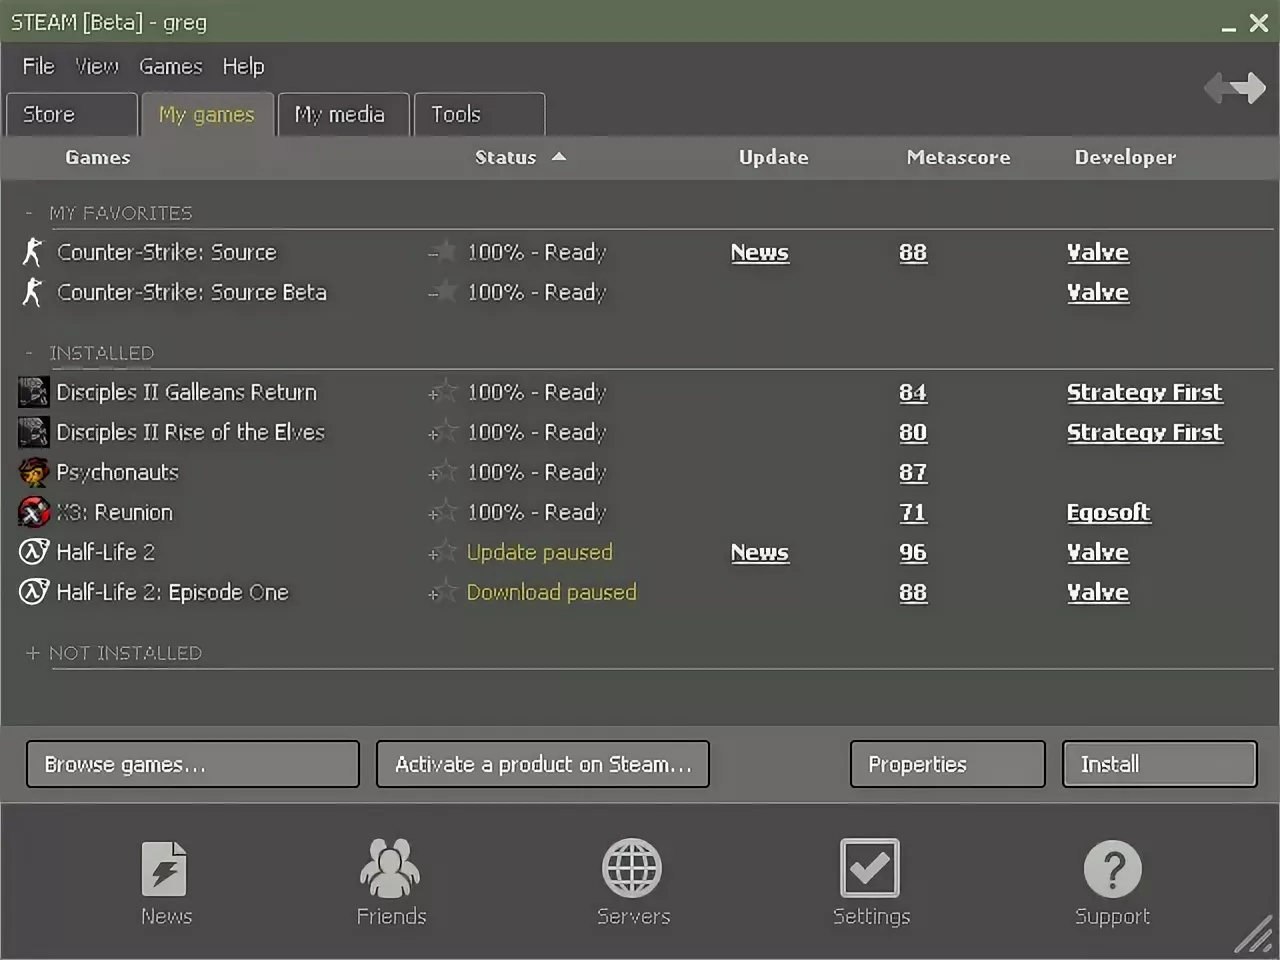
Task: Click the Half-Life 2 lambda icon
Action: point(33,552)
